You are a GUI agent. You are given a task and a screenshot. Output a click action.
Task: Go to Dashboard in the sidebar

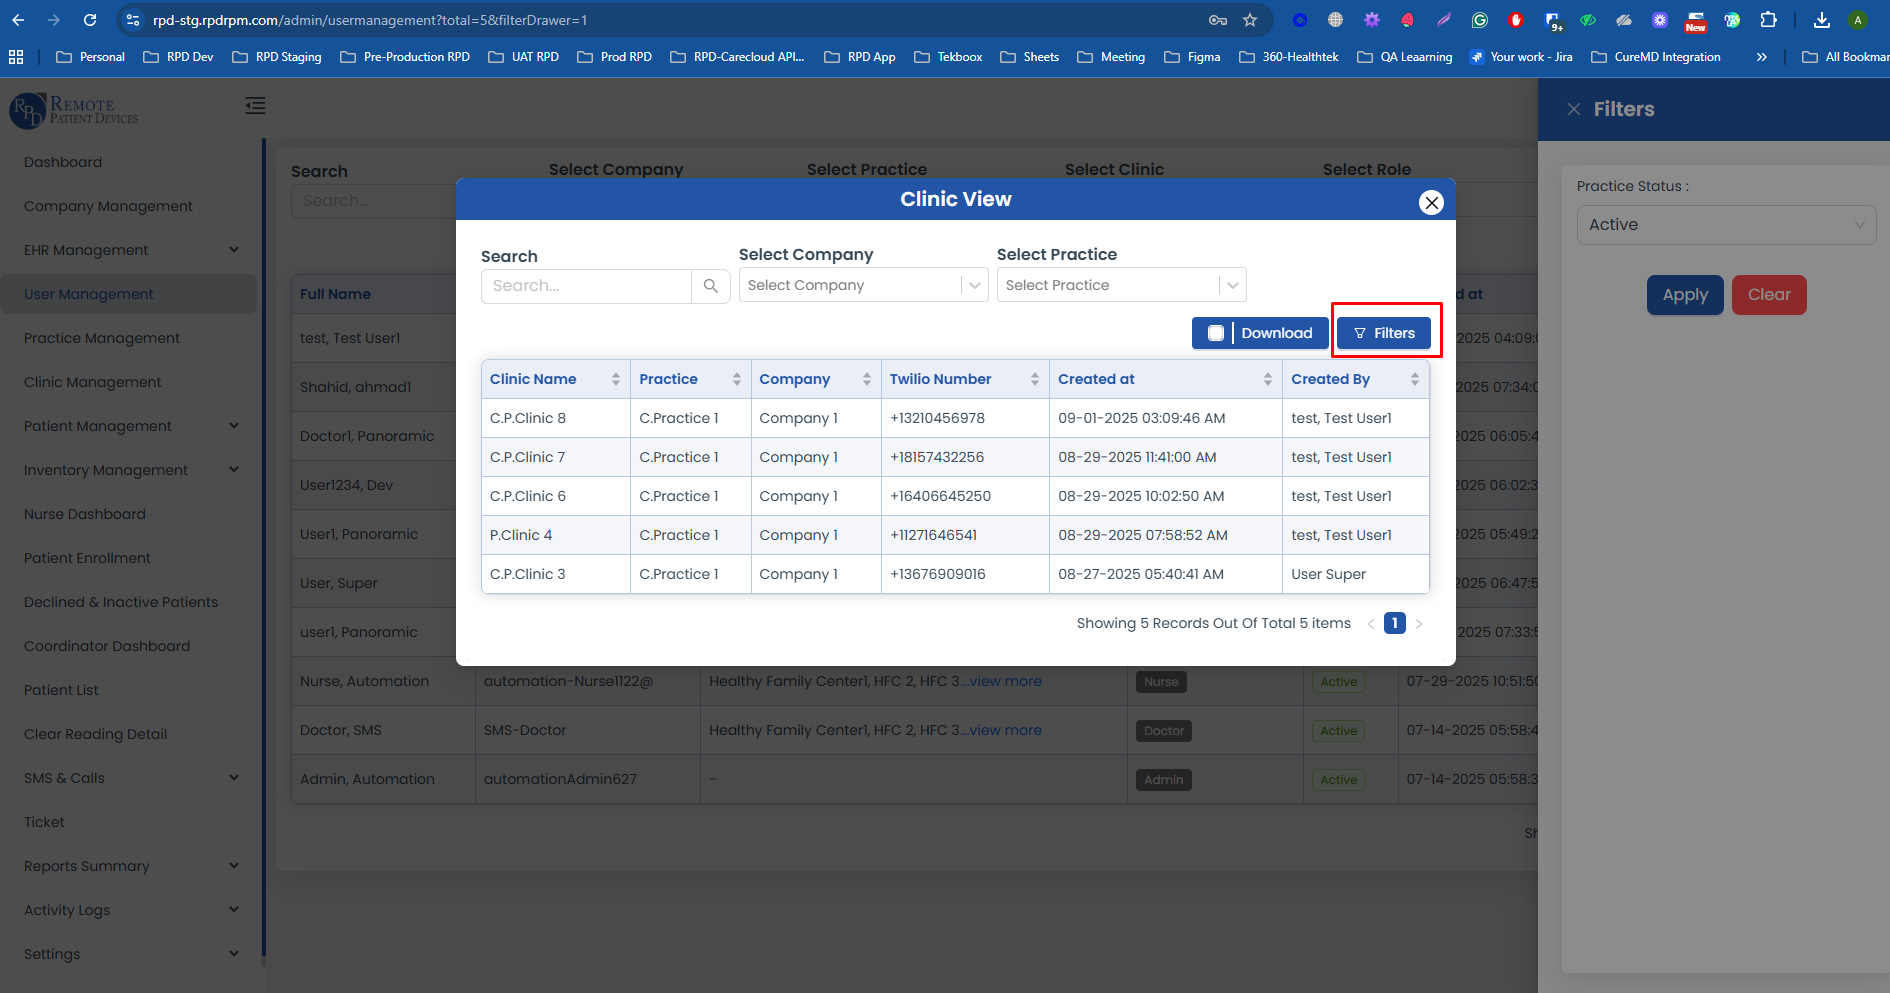click(x=63, y=162)
